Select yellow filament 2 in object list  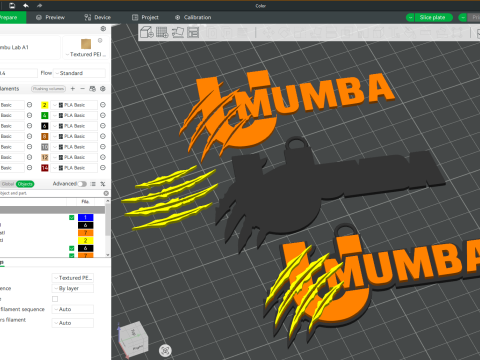pos(85,240)
